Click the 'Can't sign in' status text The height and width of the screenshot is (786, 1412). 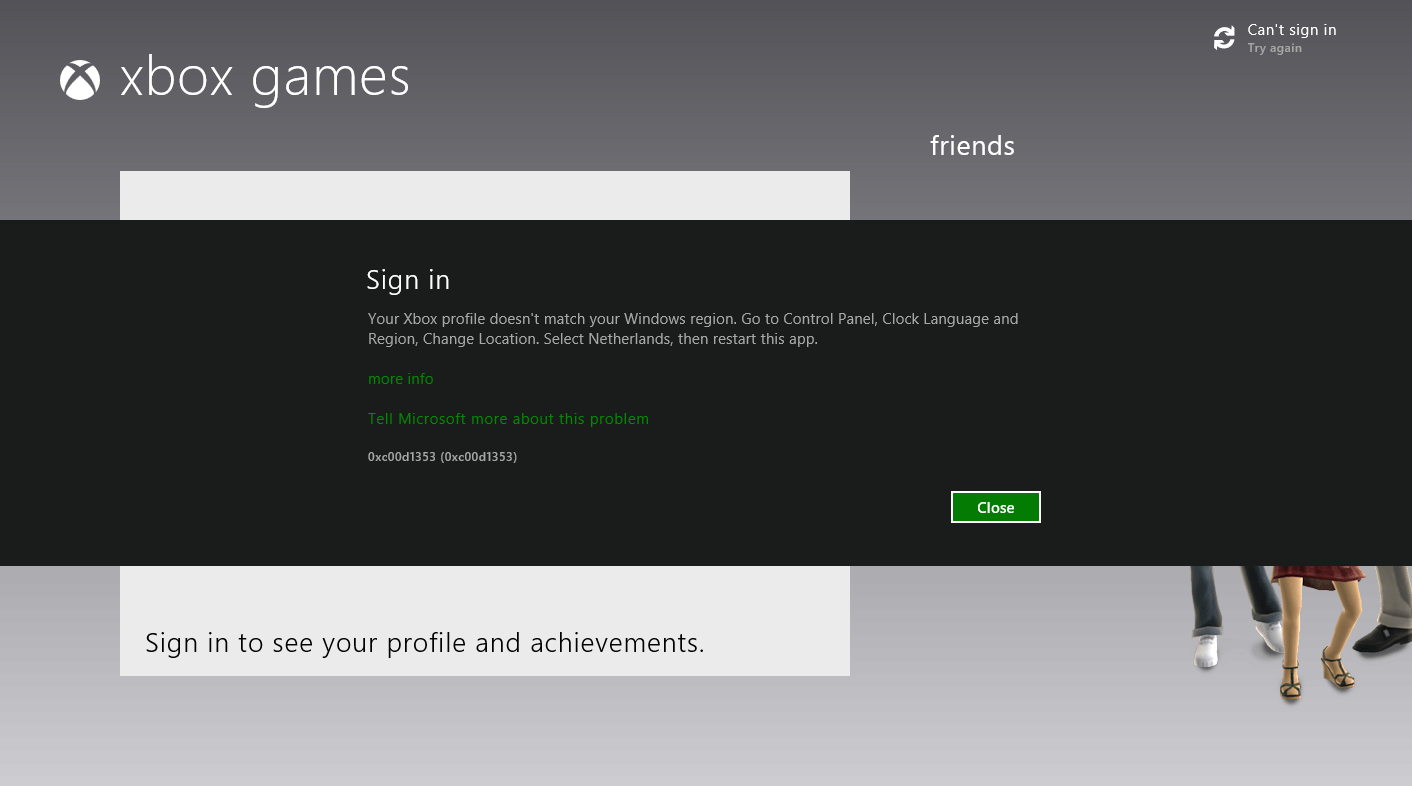coord(1292,30)
